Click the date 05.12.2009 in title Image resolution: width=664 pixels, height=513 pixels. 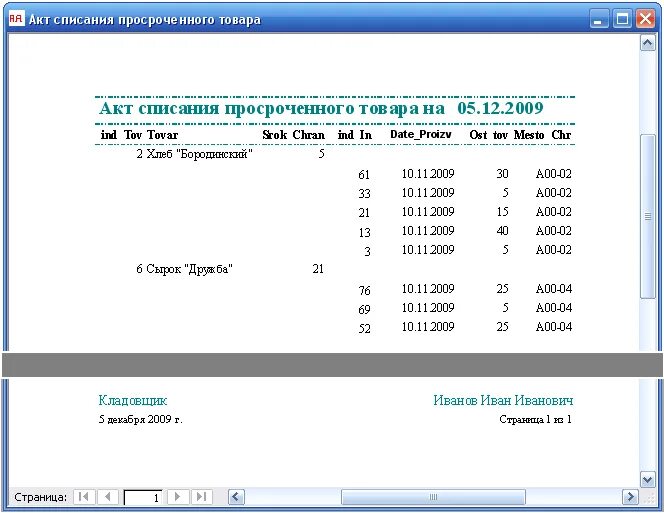pos(500,108)
